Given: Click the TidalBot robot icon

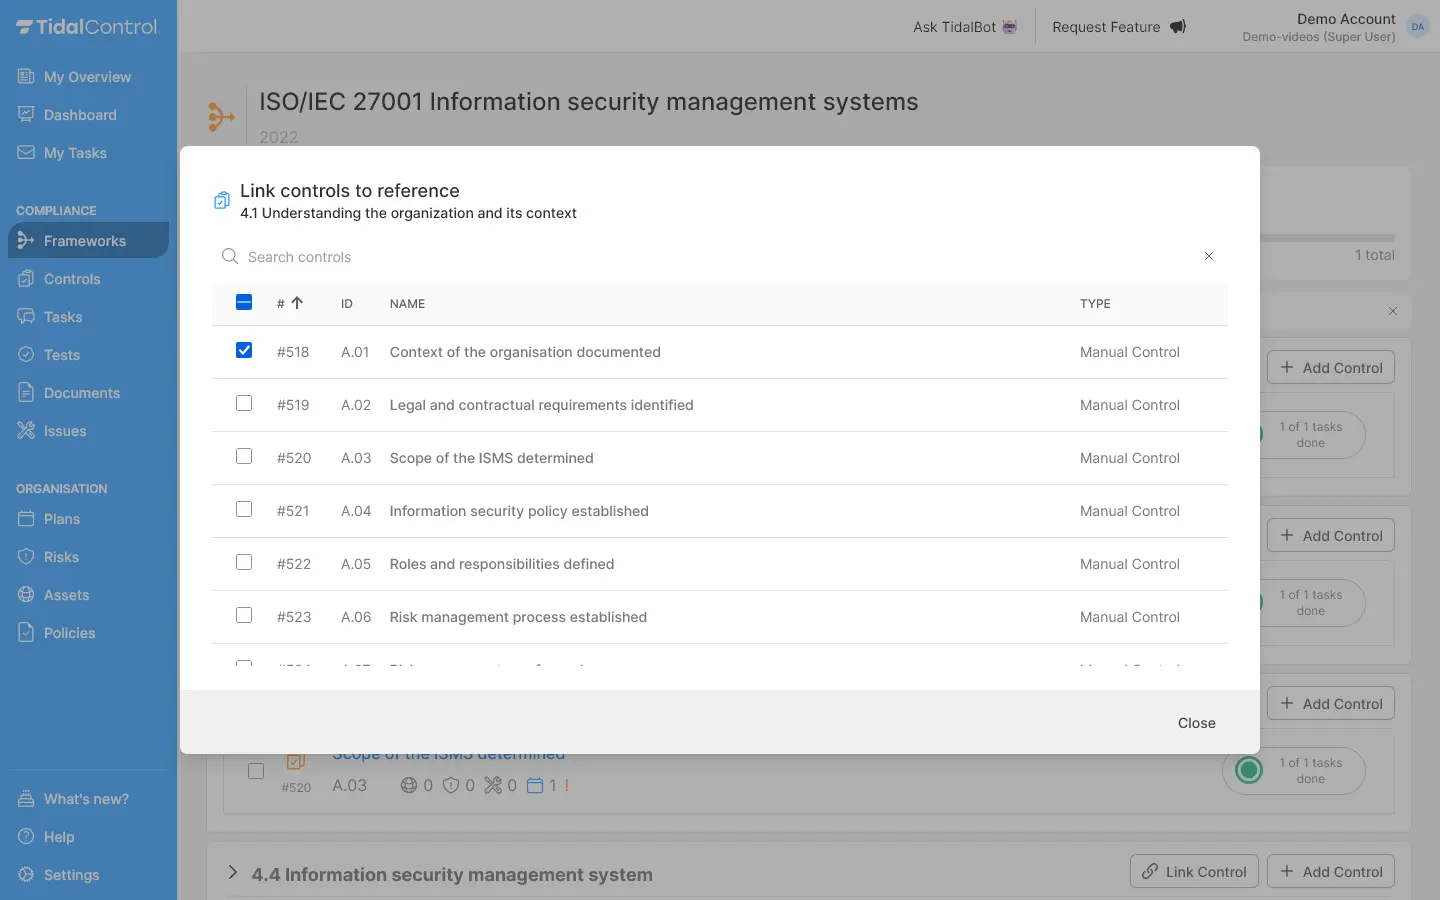Looking at the screenshot, I should click(1010, 27).
